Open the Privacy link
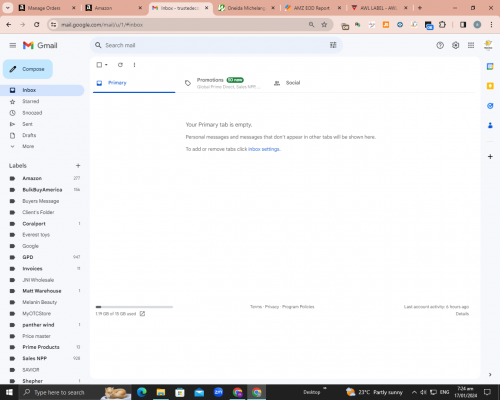This screenshot has height=400, width=500. (272, 307)
